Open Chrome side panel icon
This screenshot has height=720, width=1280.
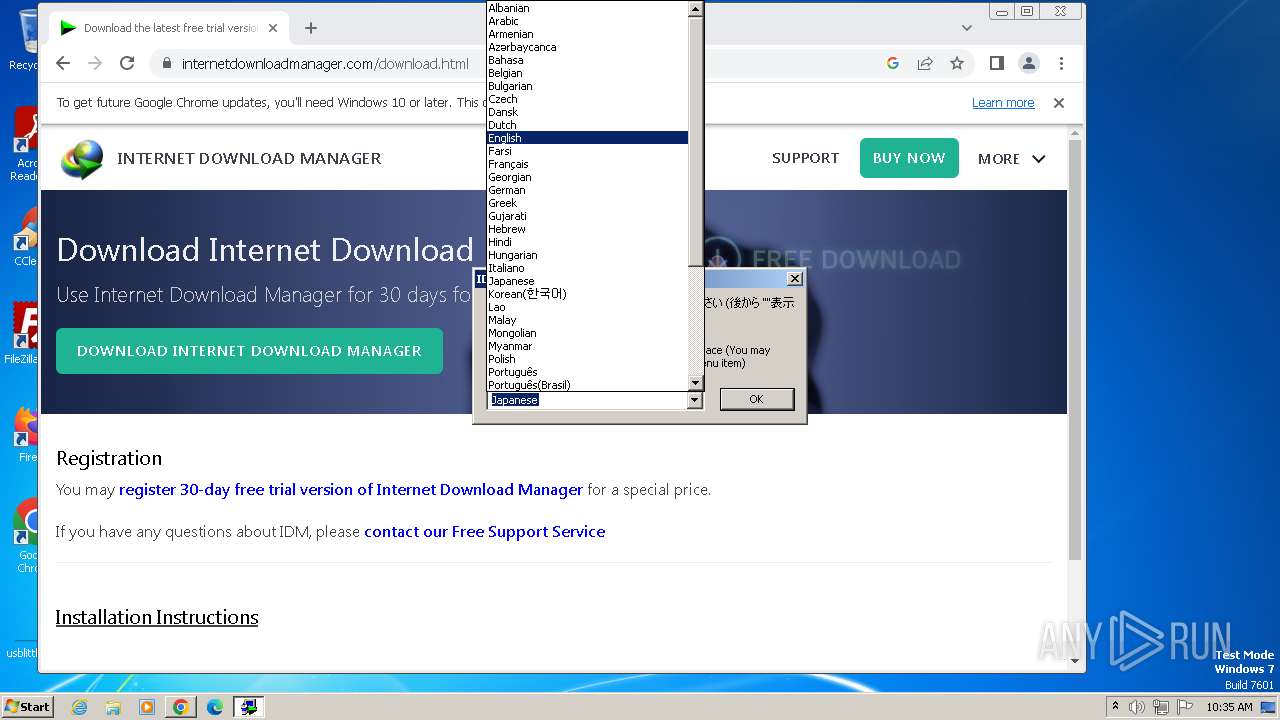point(997,63)
